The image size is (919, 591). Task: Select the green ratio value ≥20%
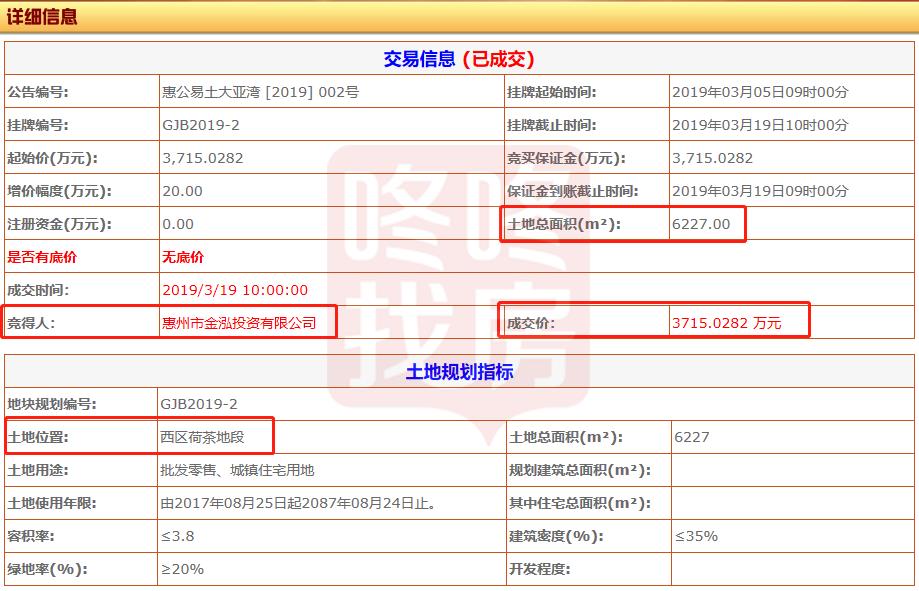coord(182,569)
